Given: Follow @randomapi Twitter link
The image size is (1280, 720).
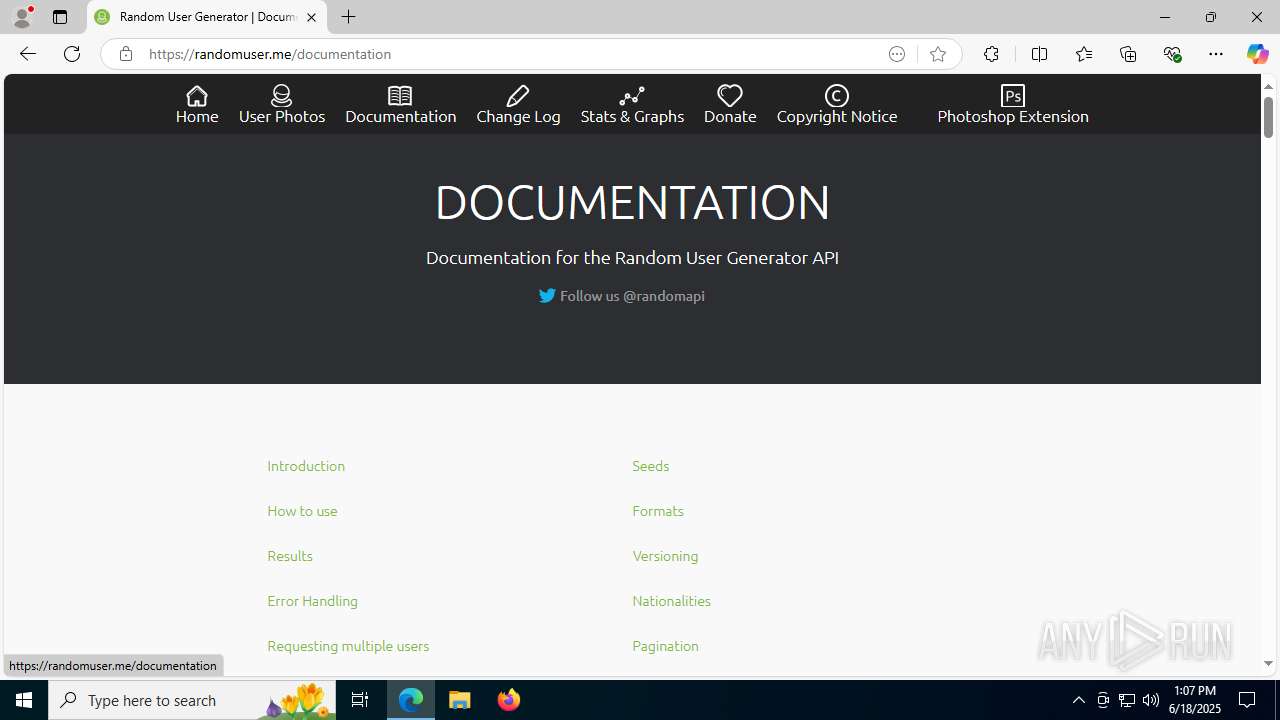Looking at the screenshot, I should pyautogui.click(x=621, y=295).
